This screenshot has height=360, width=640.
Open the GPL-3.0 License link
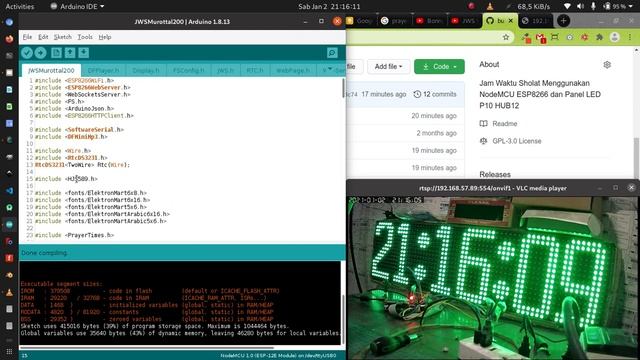pyautogui.click(x=510, y=141)
